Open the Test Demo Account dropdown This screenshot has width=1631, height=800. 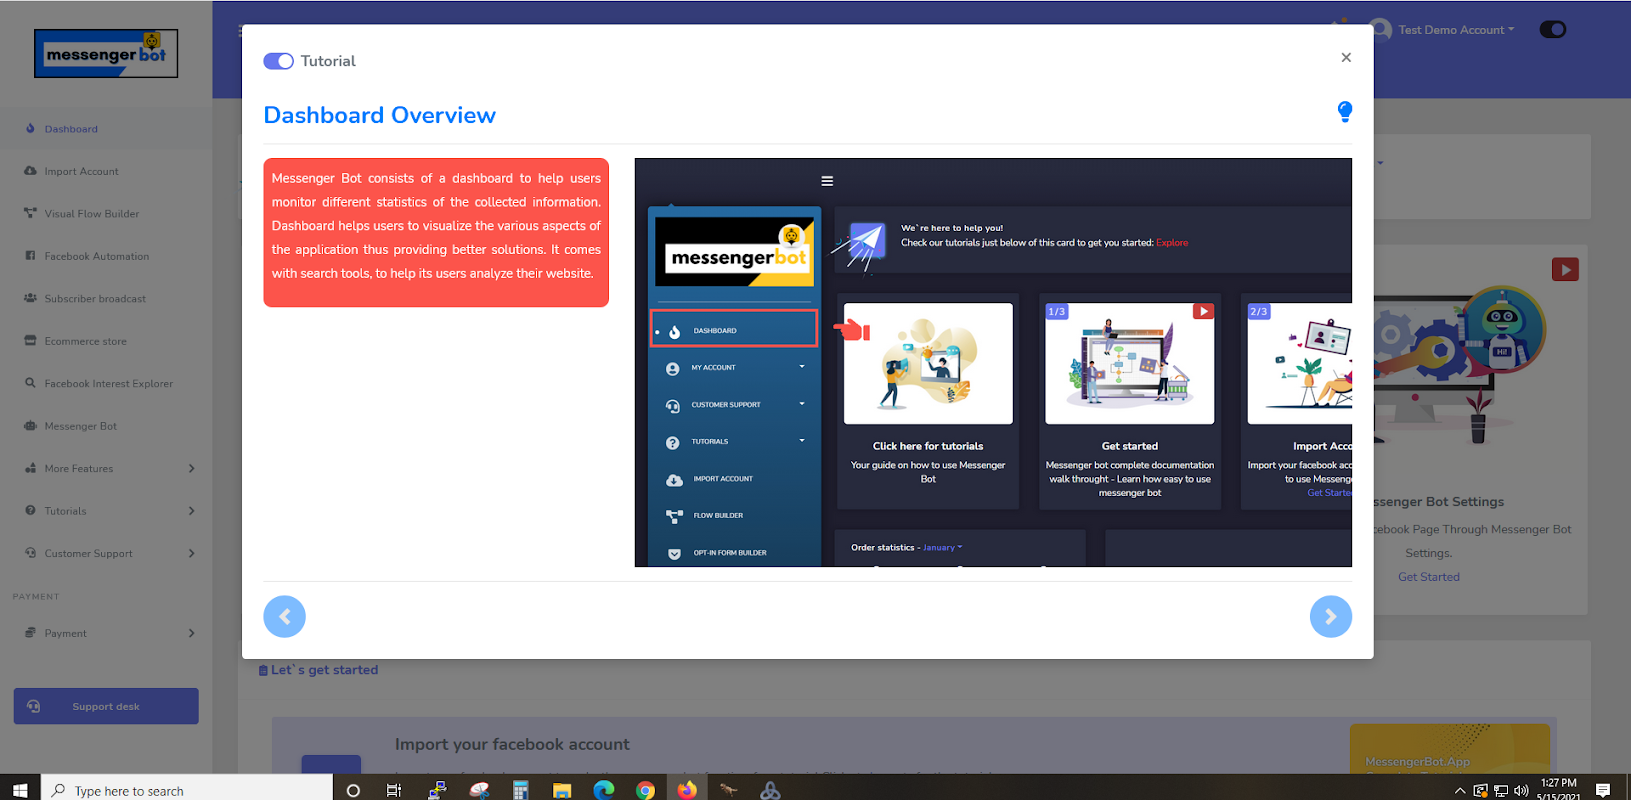pos(1456,30)
